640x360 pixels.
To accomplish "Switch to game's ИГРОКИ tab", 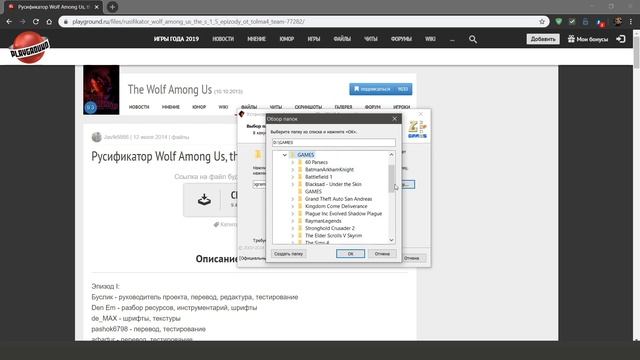I will click(402, 107).
